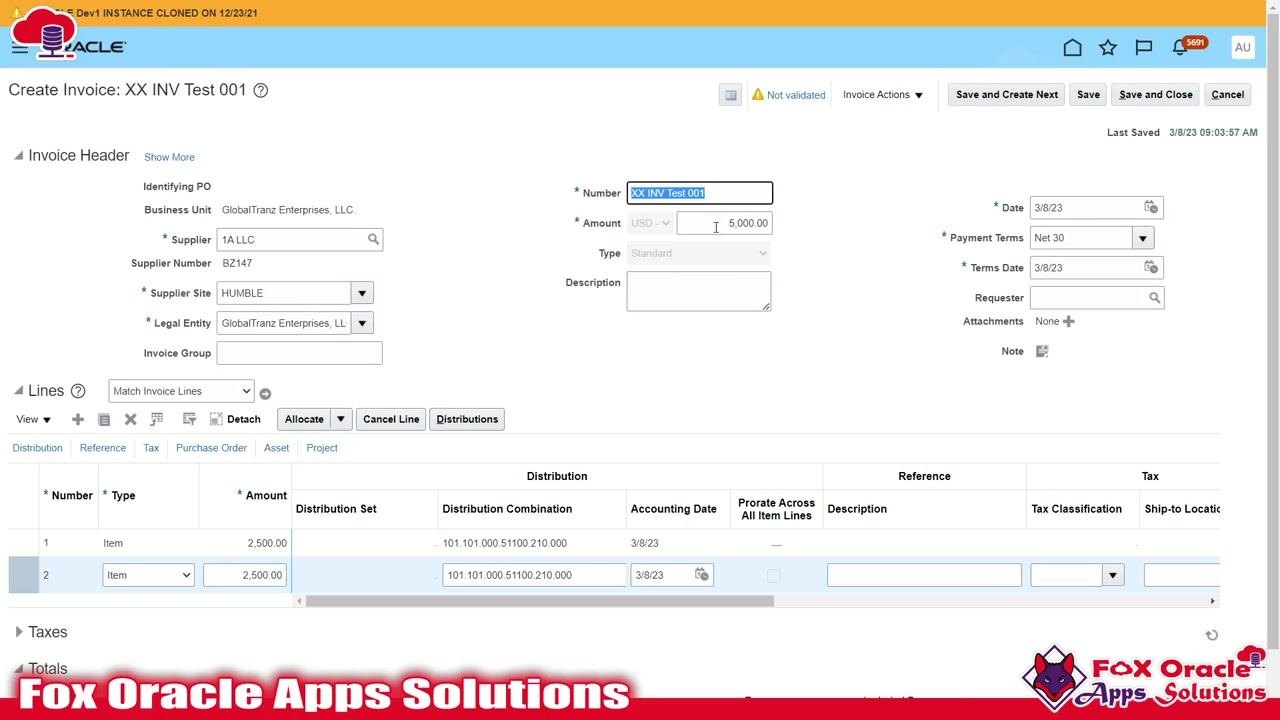This screenshot has width=1280, height=720.
Task: Open the Note icon
Action: pyautogui.click(x=1042, y=351)
